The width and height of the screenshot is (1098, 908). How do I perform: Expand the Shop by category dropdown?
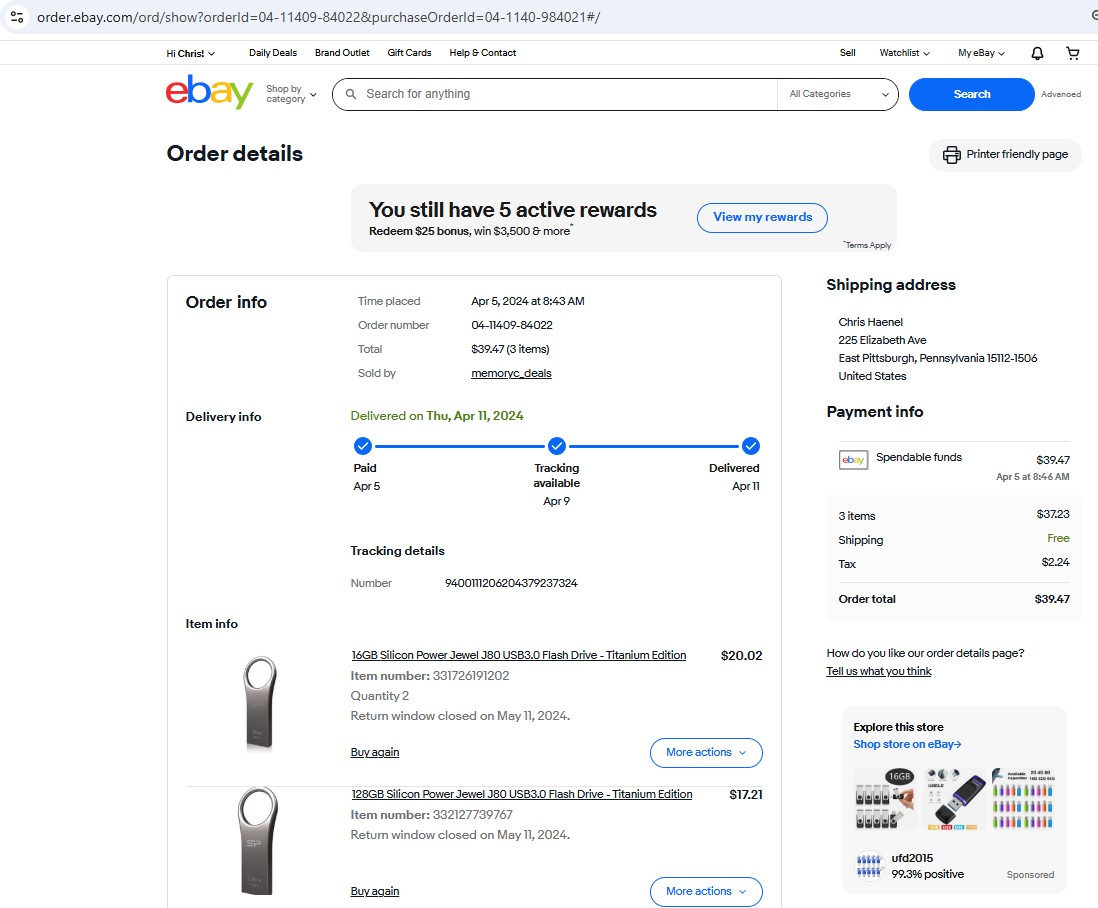click(x=291, y=94)
